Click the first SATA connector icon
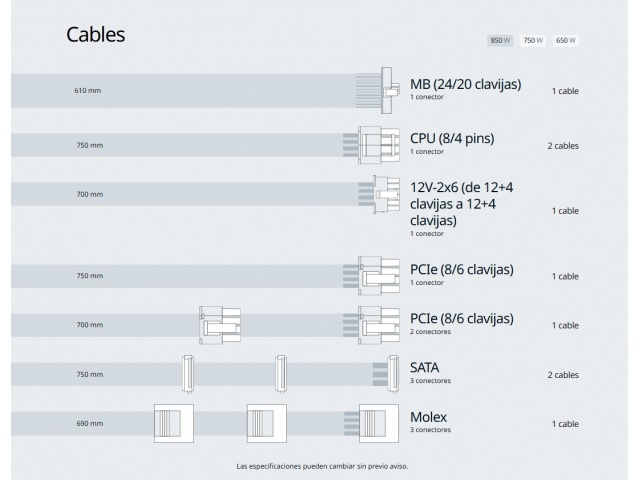 tap(186, 374)
